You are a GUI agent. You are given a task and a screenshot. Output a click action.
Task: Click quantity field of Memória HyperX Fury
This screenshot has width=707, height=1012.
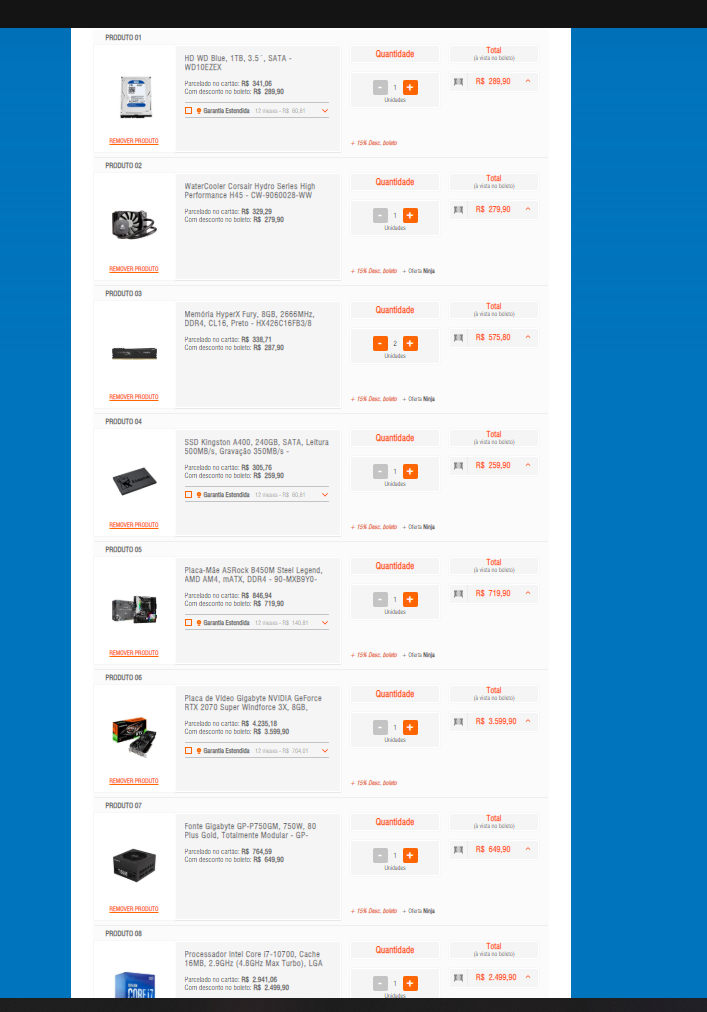(395, 343)
